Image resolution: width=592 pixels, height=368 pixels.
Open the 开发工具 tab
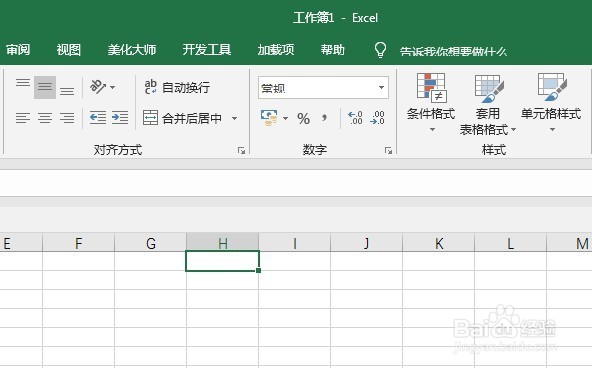[x=207, y=50]
